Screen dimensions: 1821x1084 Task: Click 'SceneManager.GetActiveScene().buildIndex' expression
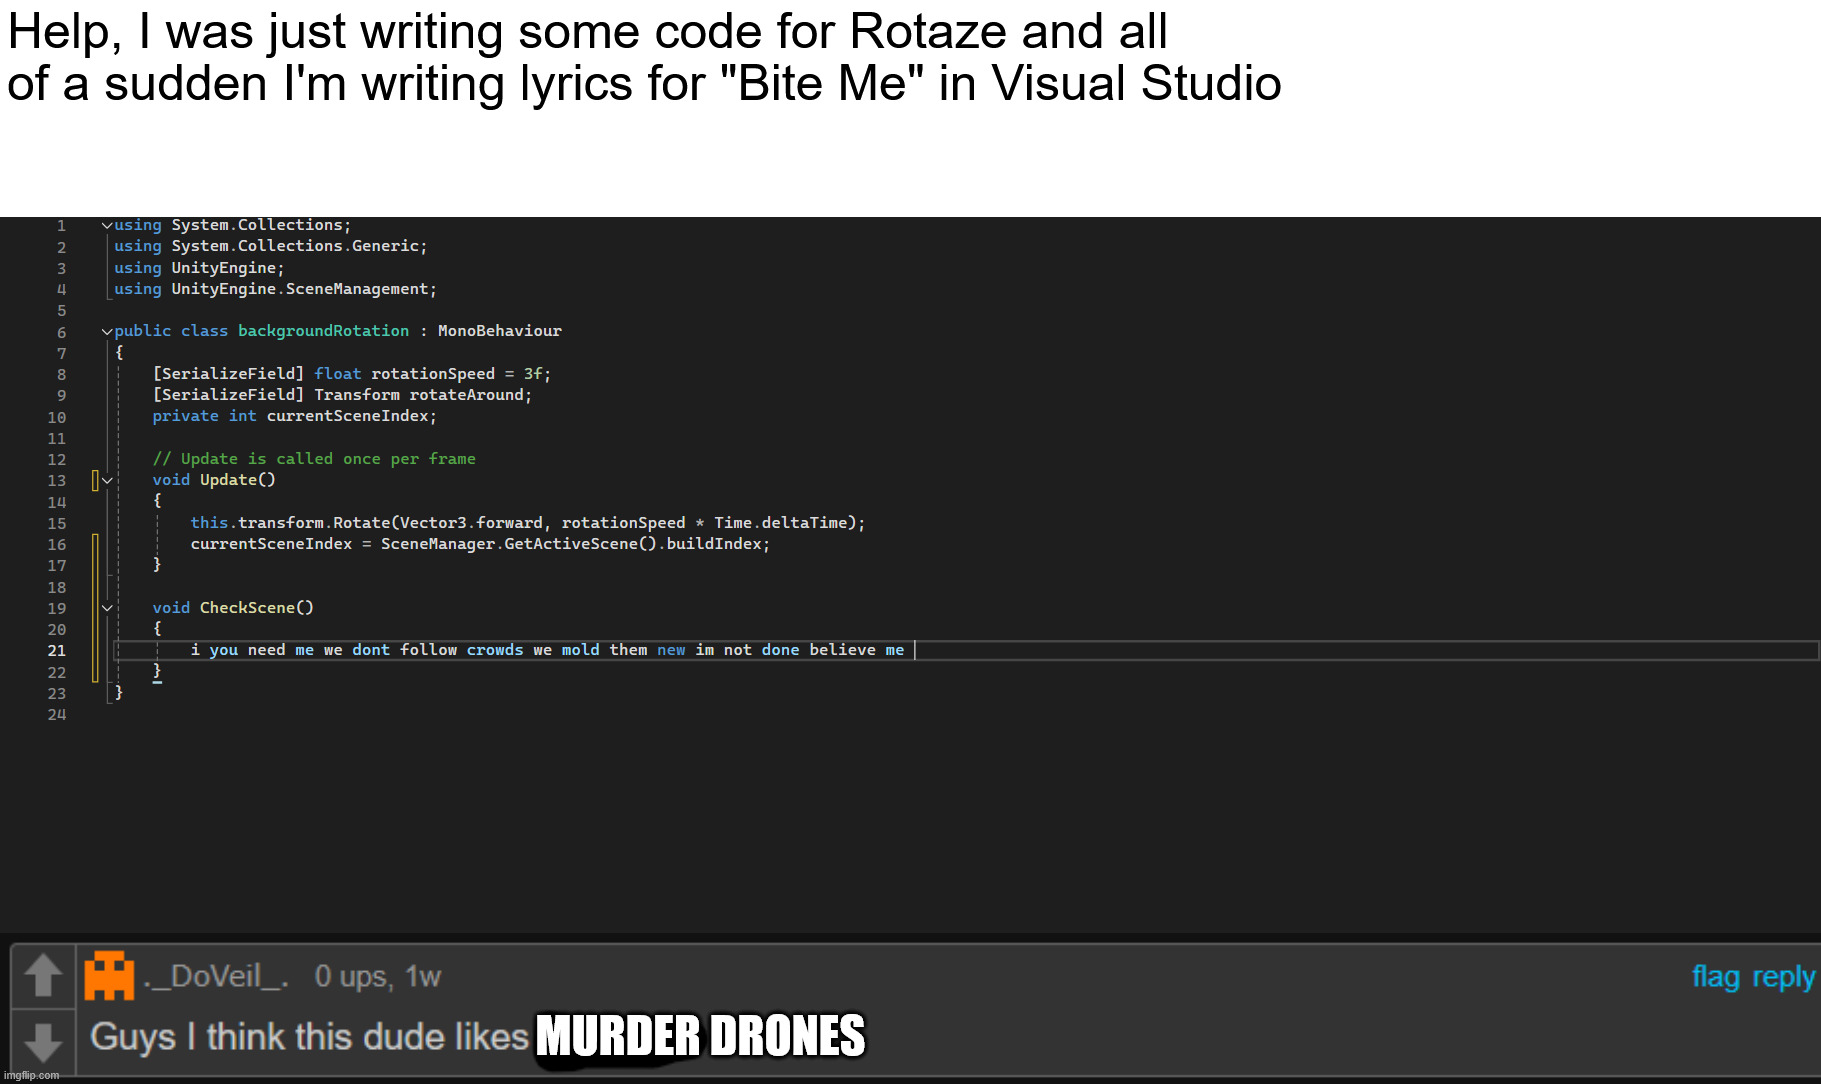click(x=571, y=544)
